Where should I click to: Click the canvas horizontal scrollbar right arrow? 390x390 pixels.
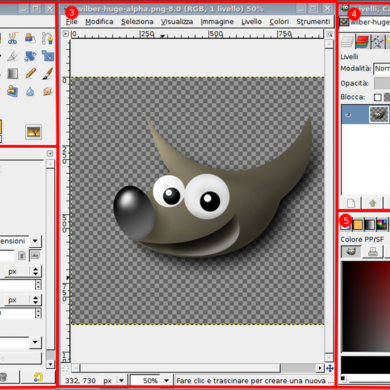pos(320,368)
